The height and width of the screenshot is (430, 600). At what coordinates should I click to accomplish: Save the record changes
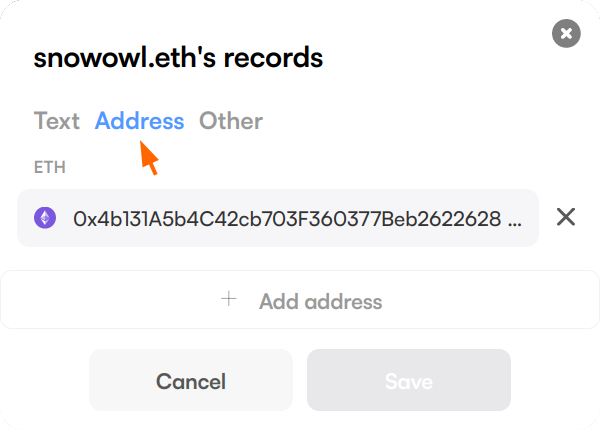408,380
